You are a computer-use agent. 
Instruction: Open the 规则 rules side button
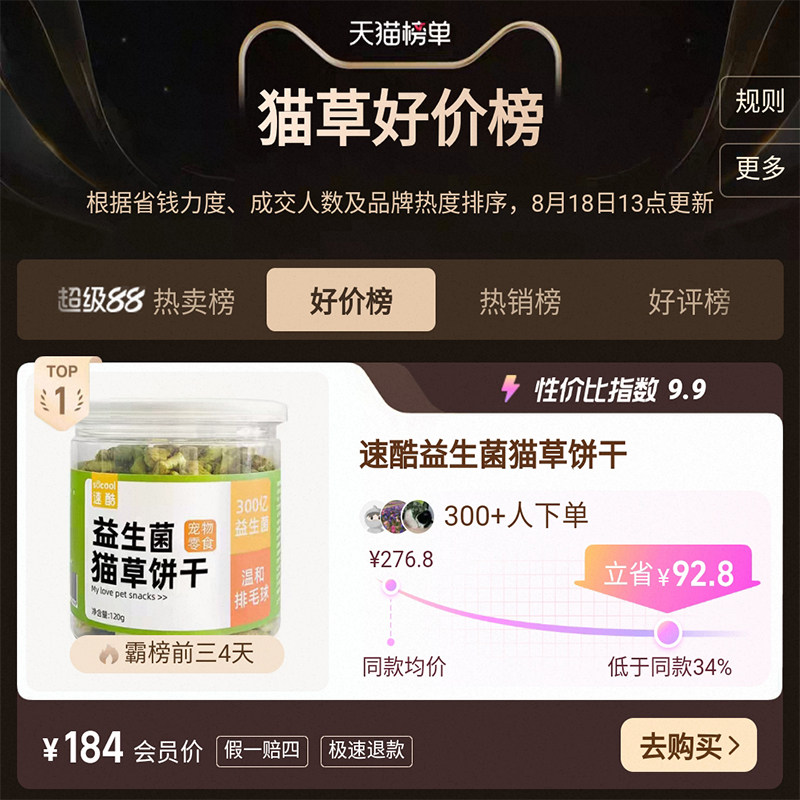pyautogui.click(x=759, y=102)
